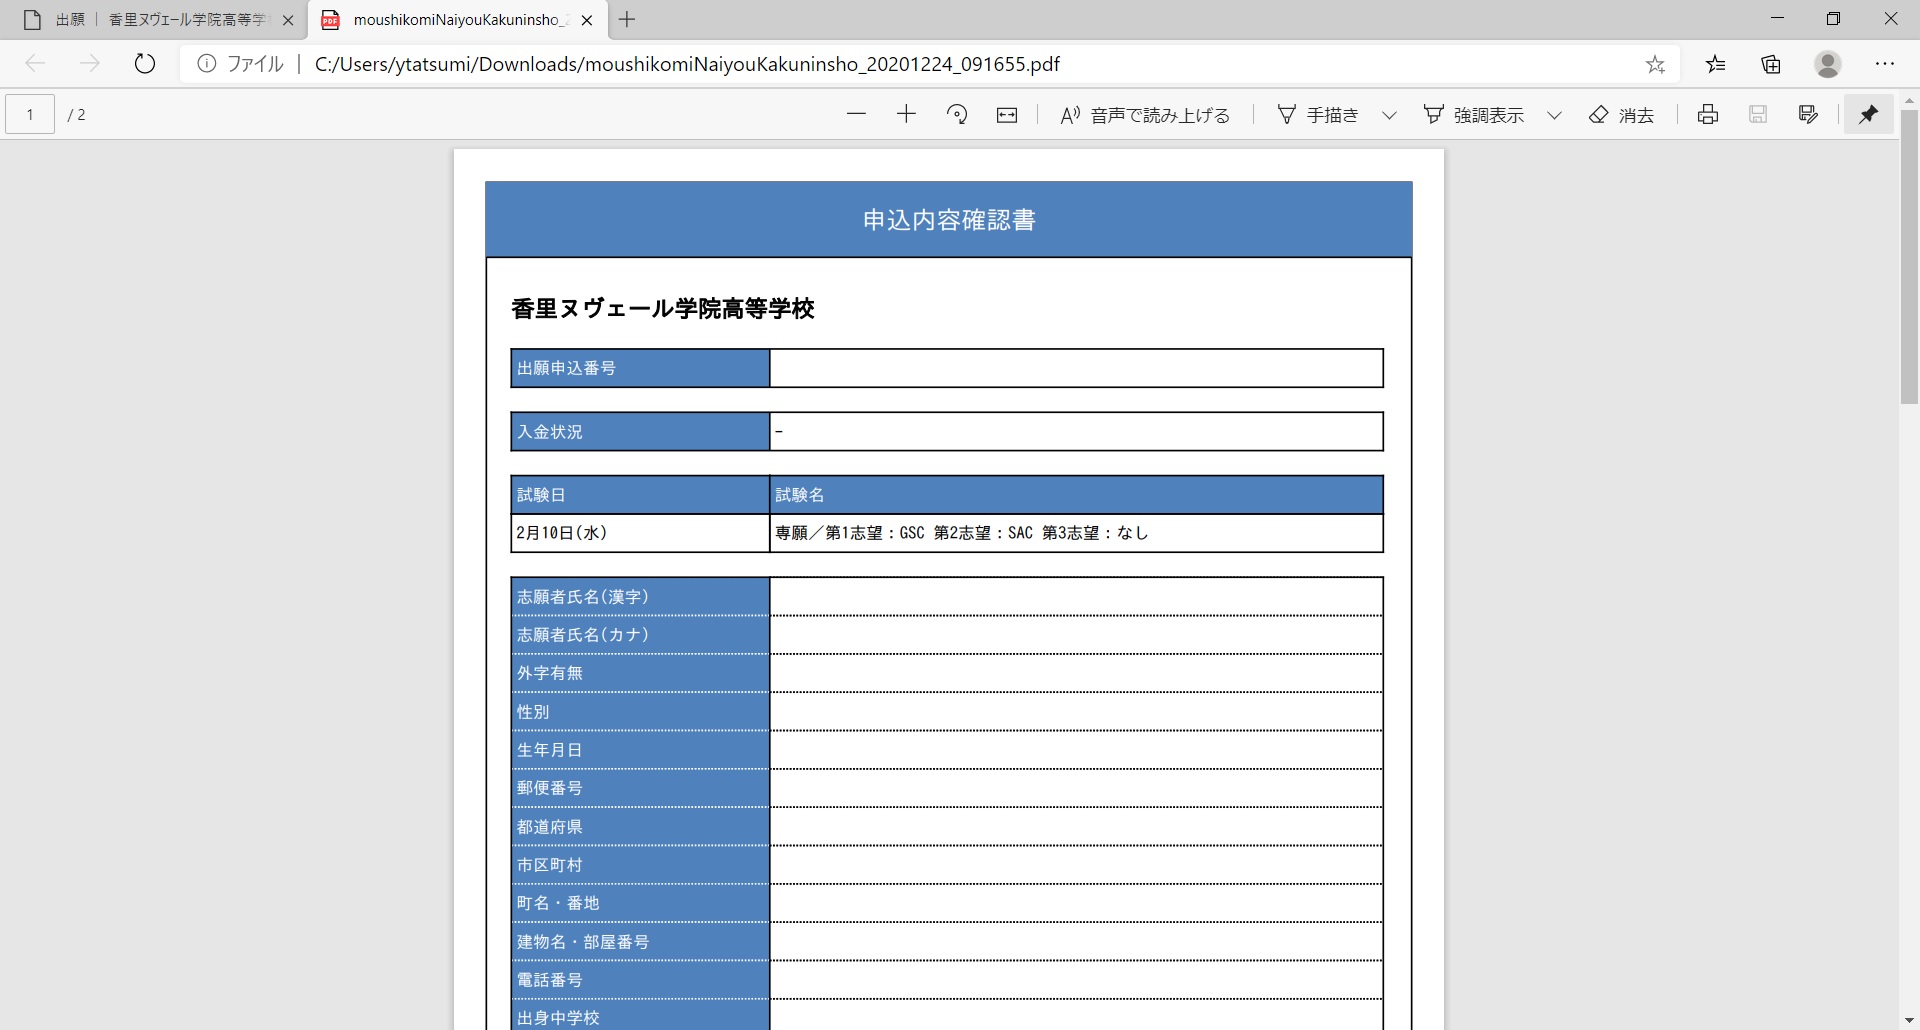Image resolution: width=1920 pixels, height=1030 pixels.
Task: Add this page to favorites star
Action: [1656, 64]
